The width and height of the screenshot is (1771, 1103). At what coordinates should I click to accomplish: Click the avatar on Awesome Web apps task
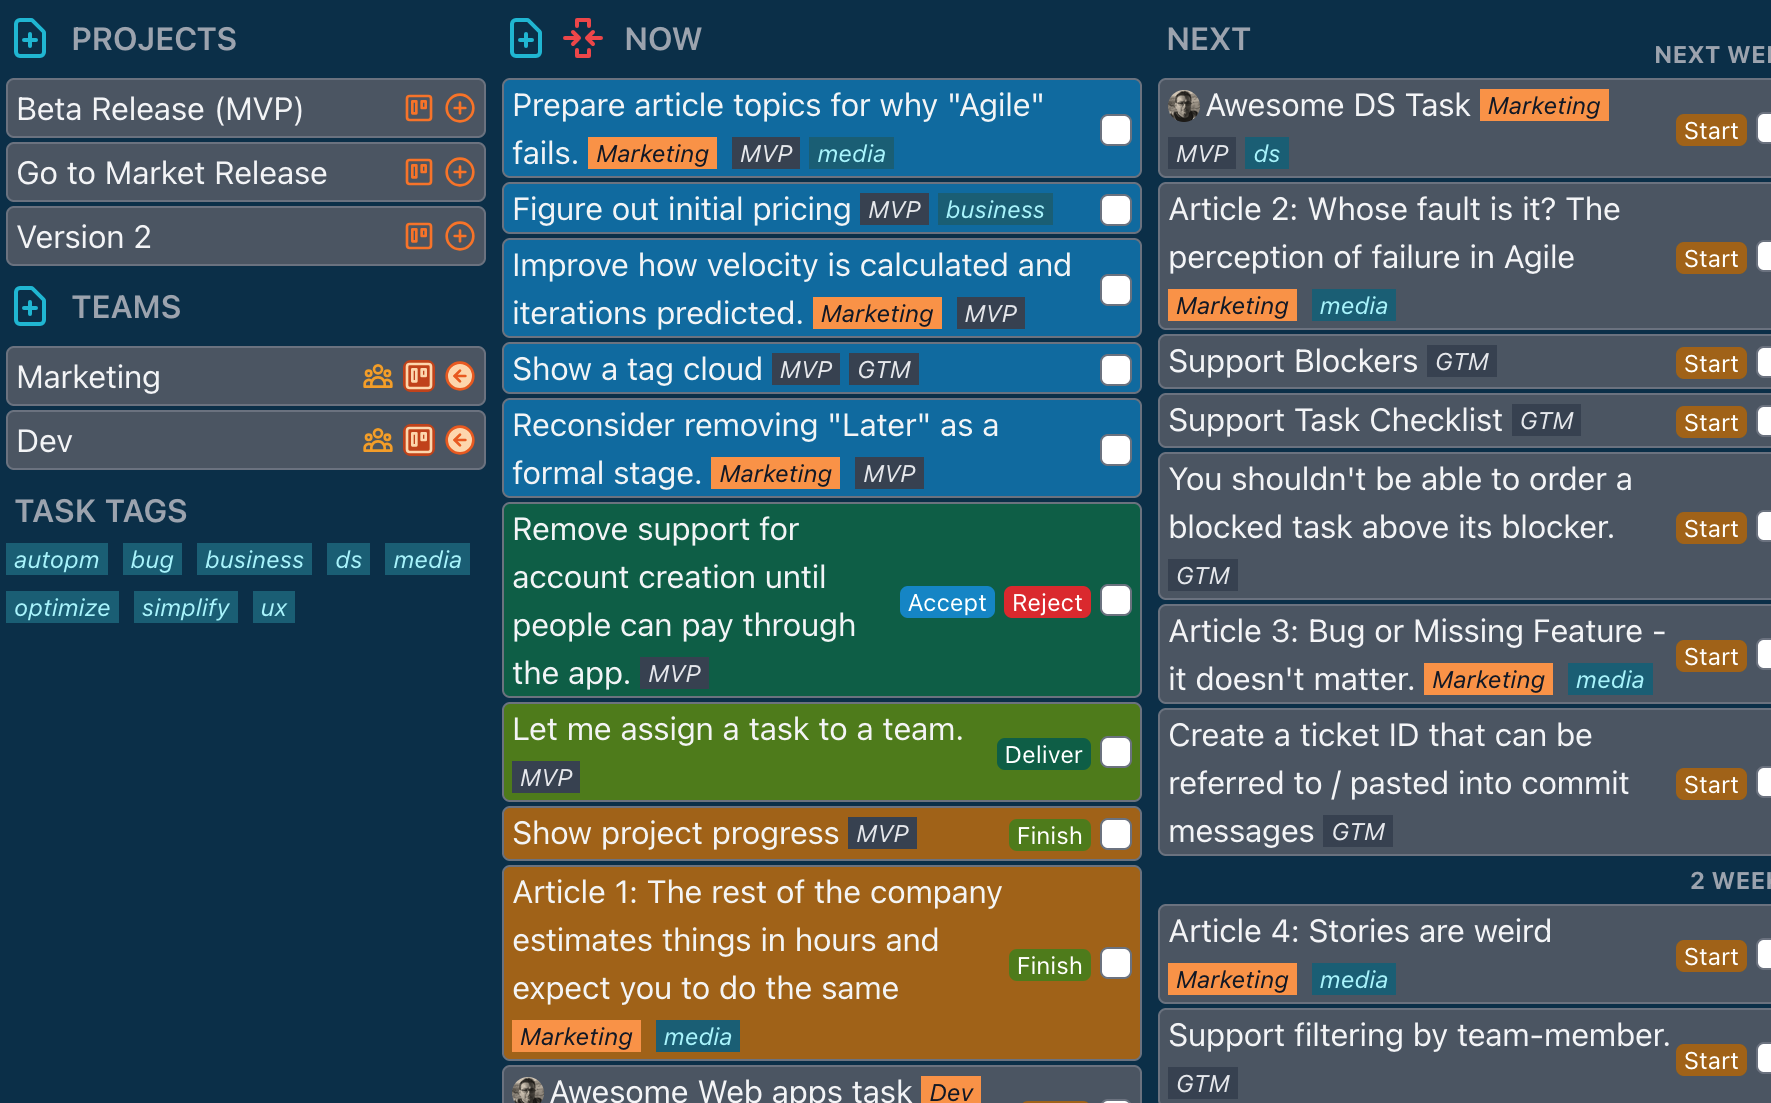click(x=529, y=1090)
